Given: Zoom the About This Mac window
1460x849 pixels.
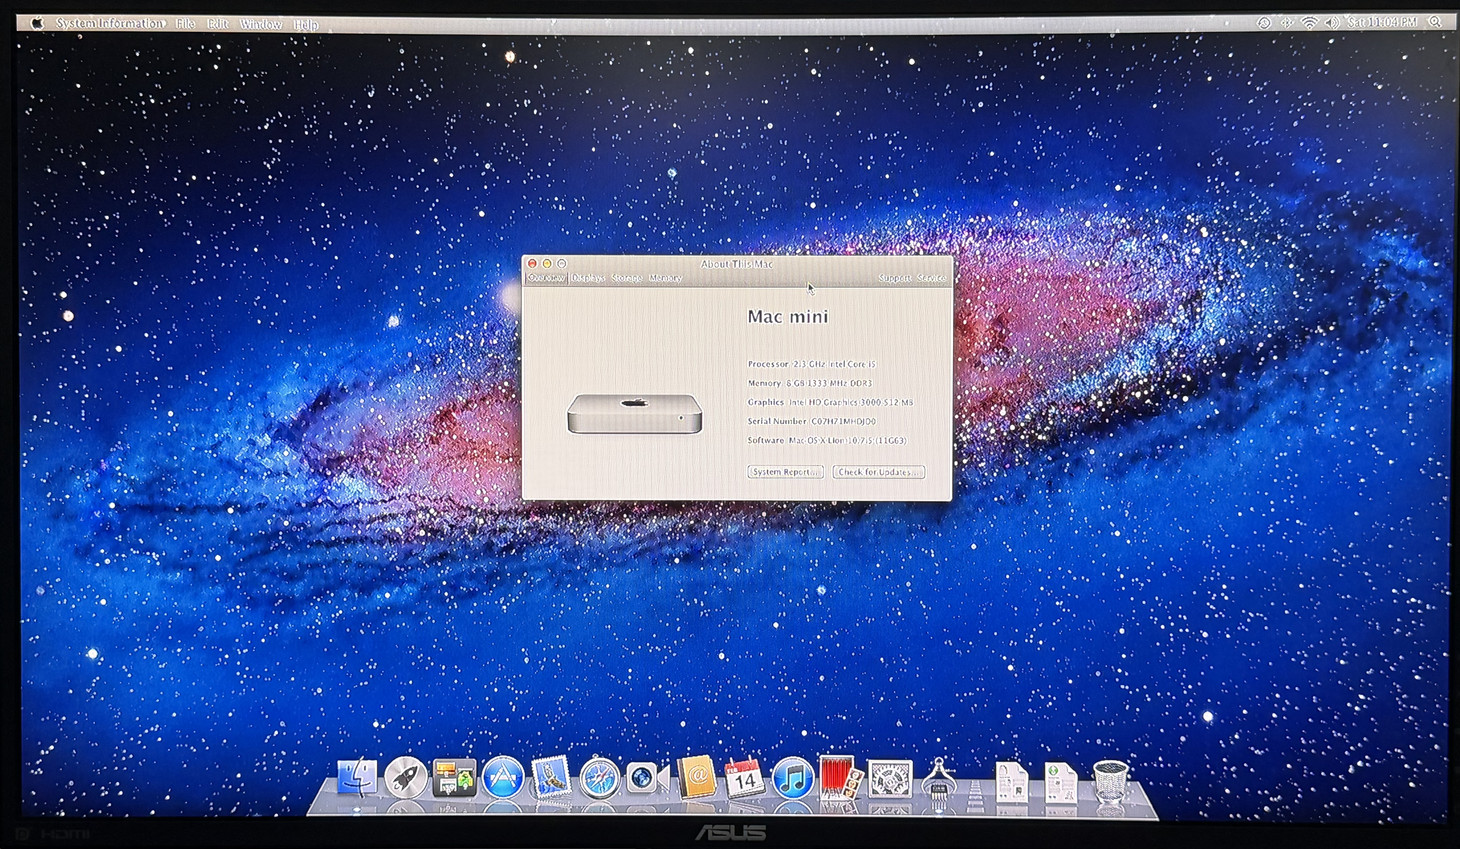Looking at the screenshot, I should 561,264.
